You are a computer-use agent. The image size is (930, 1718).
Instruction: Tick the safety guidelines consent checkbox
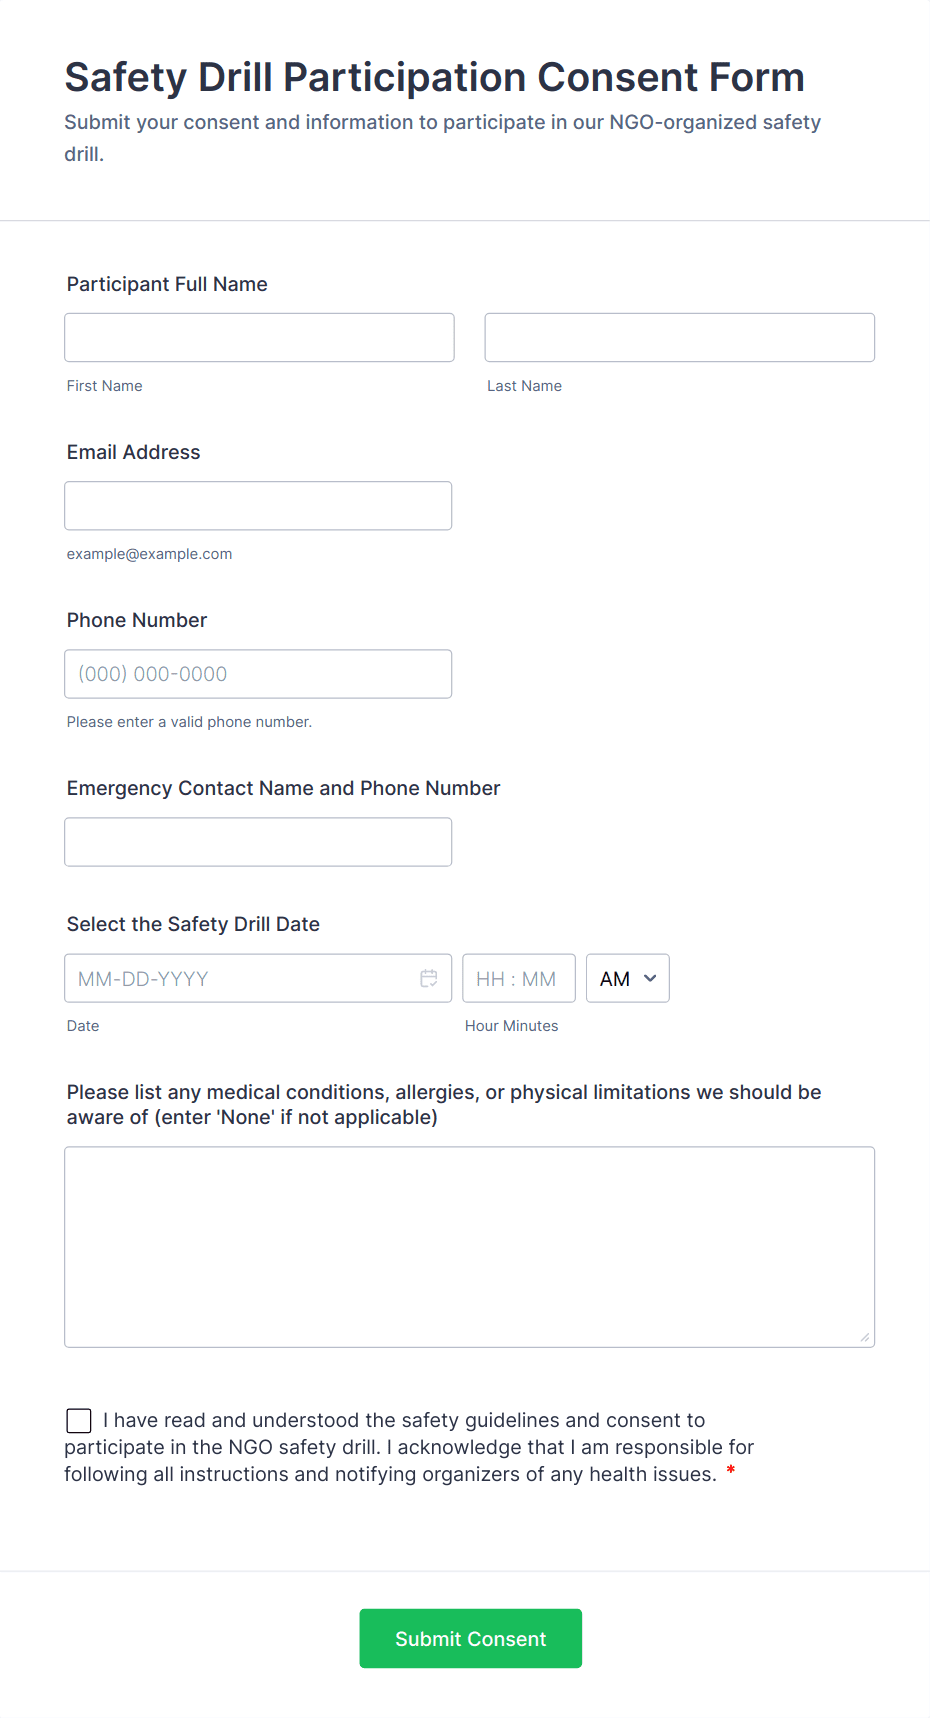pos(79,1420)
